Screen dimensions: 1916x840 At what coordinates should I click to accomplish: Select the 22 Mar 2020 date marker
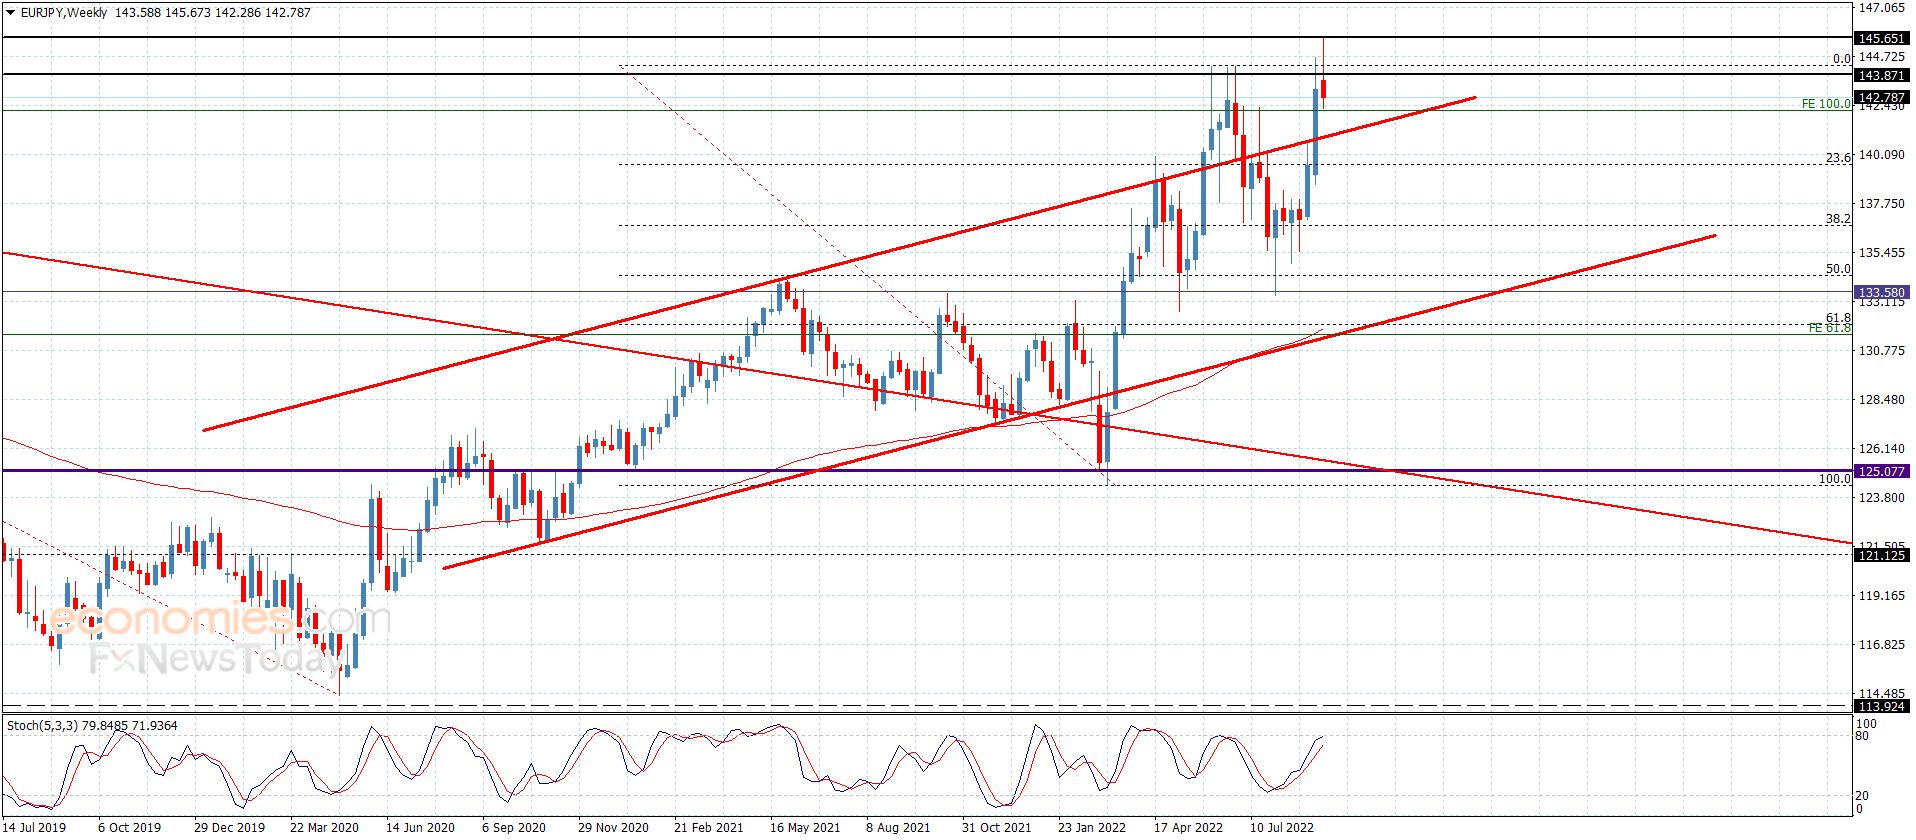click(324, 827)
